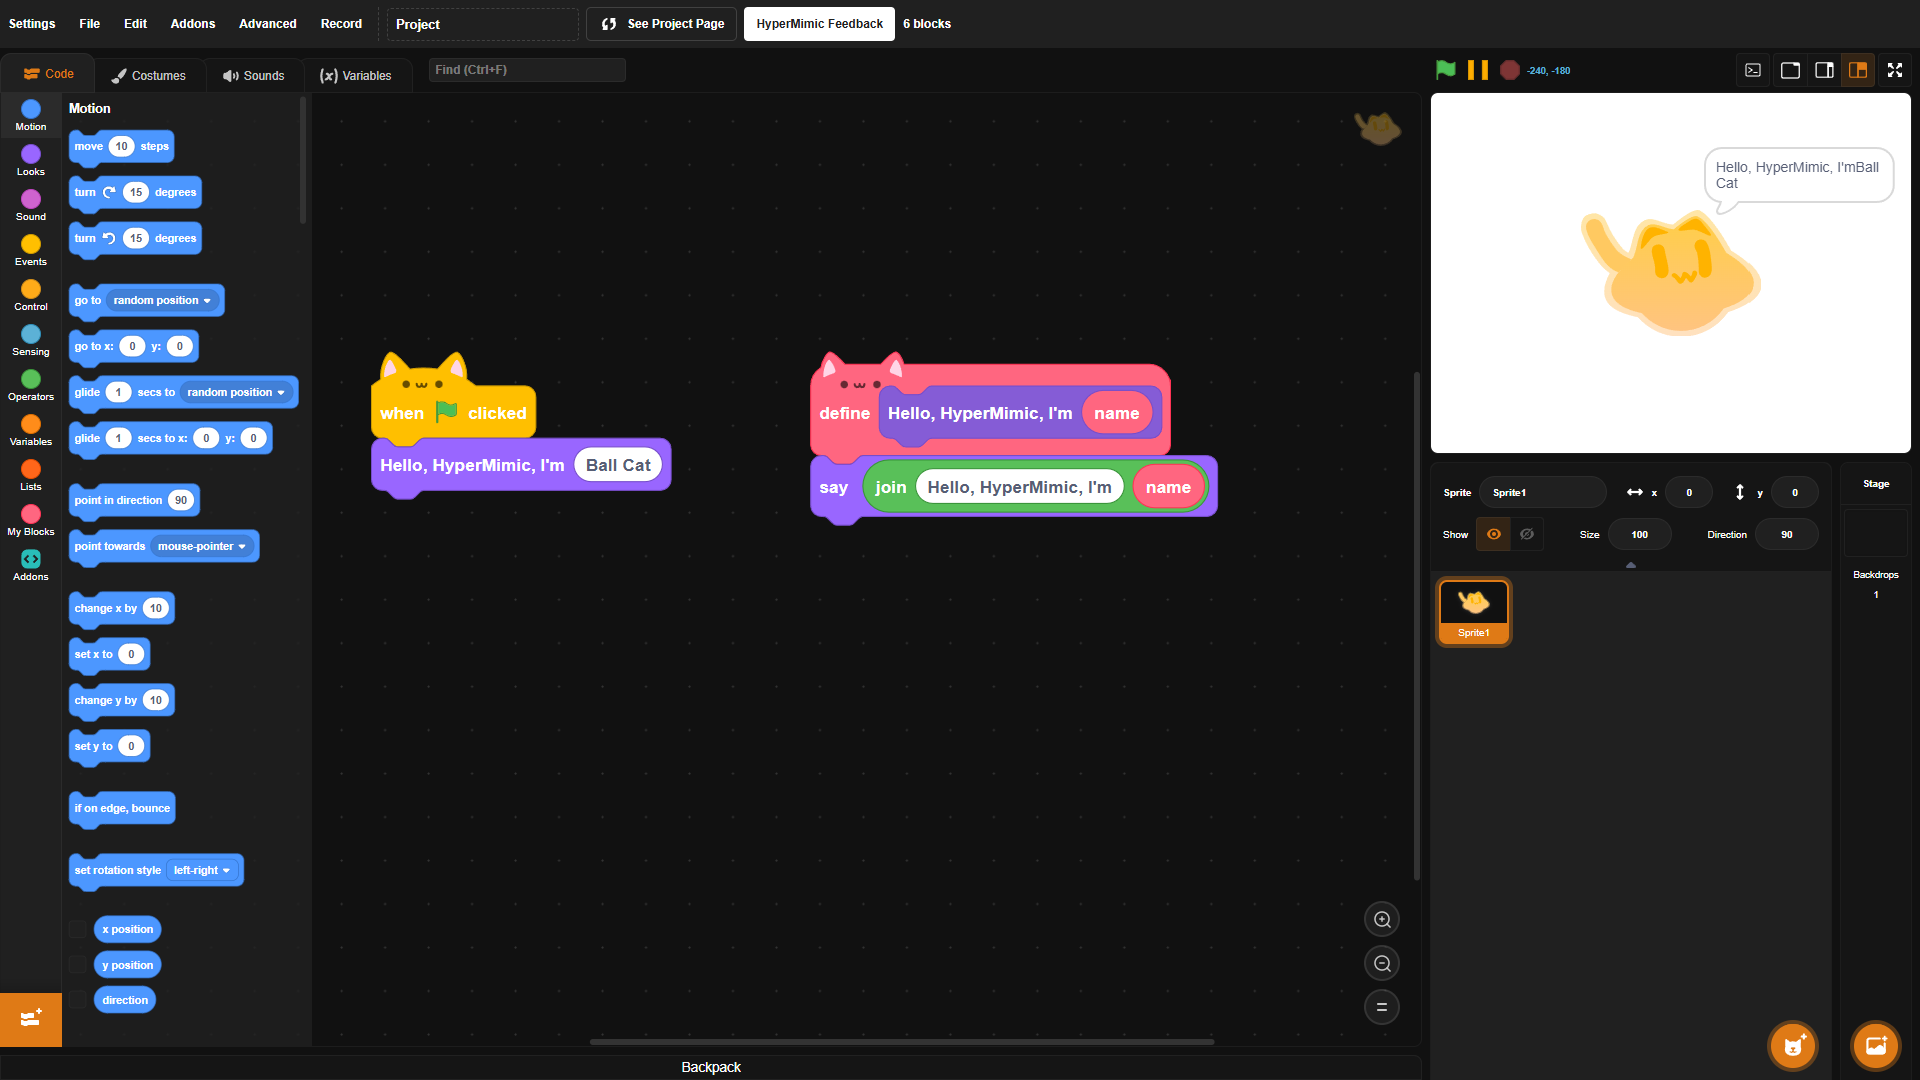Click the Sprite name field
Screen dimensions: 1920x1080
click(1542, 492)
